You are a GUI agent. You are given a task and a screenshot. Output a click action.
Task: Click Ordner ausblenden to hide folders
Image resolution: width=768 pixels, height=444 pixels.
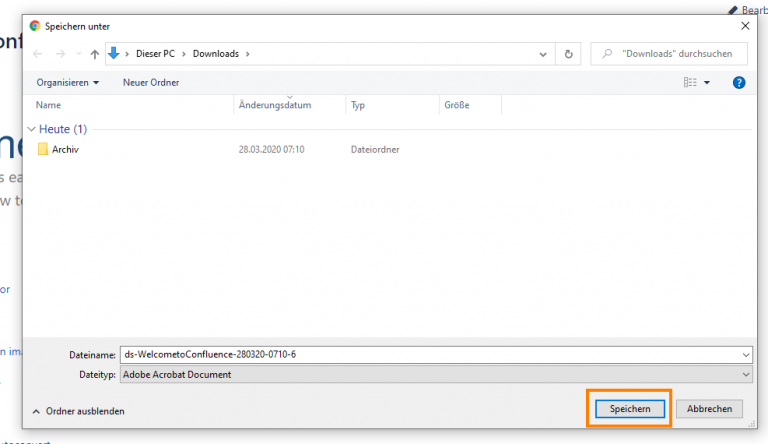coord(79,411)
